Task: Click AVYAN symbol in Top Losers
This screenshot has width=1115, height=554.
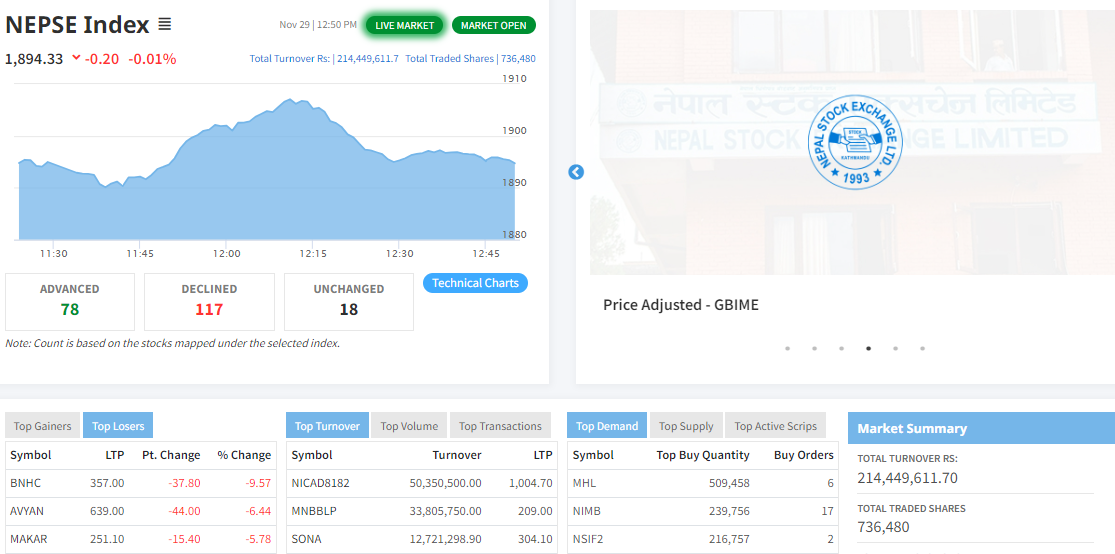Action: [x=27, y=511]
